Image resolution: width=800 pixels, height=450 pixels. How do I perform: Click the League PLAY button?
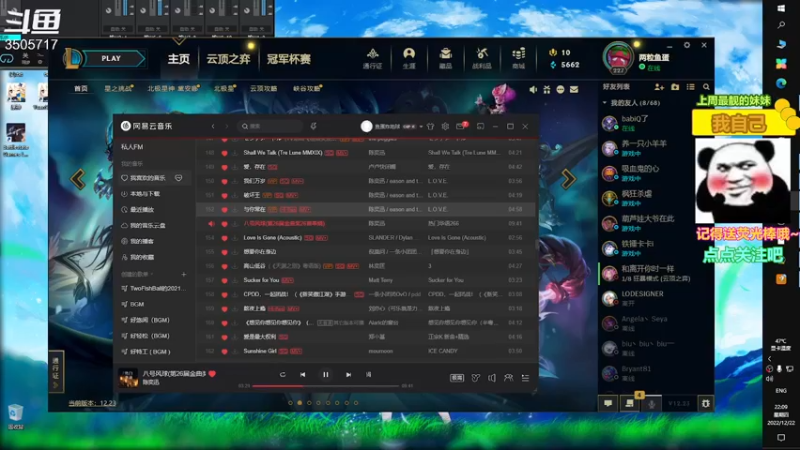tap(111, 59)
